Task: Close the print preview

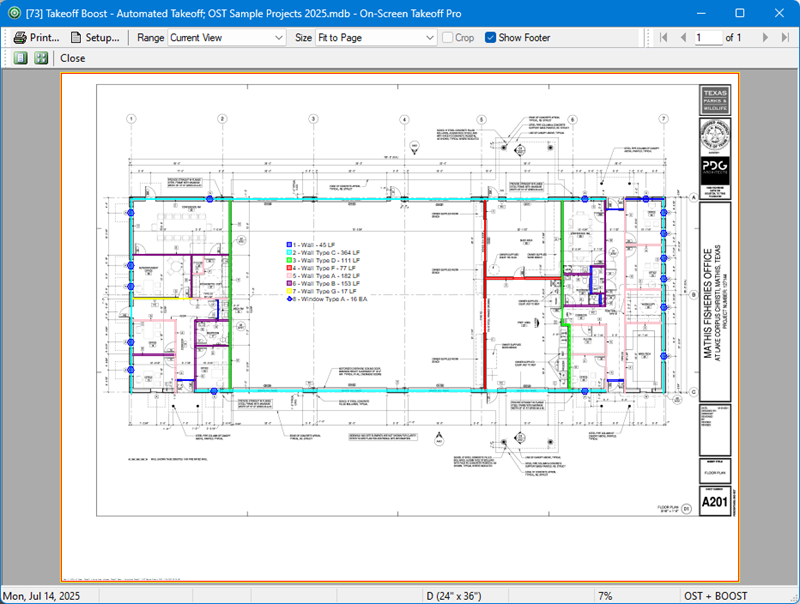Action: pyautogui.click(x=72, y=58)
